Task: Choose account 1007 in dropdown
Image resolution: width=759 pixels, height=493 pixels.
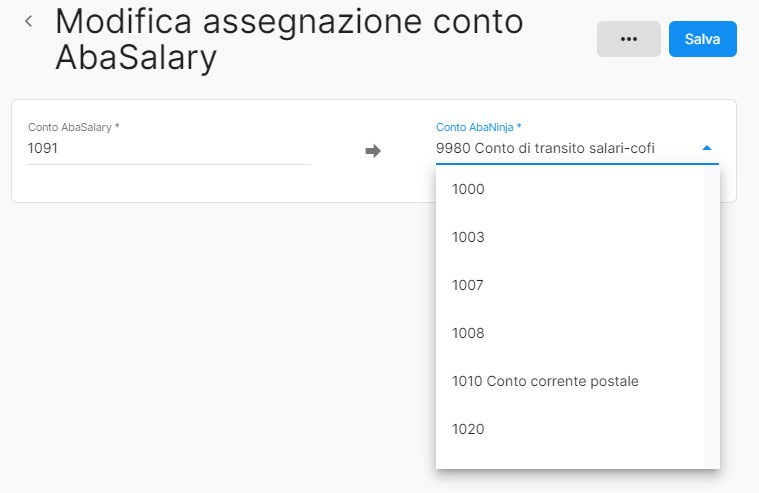Action: coord(570,285)
